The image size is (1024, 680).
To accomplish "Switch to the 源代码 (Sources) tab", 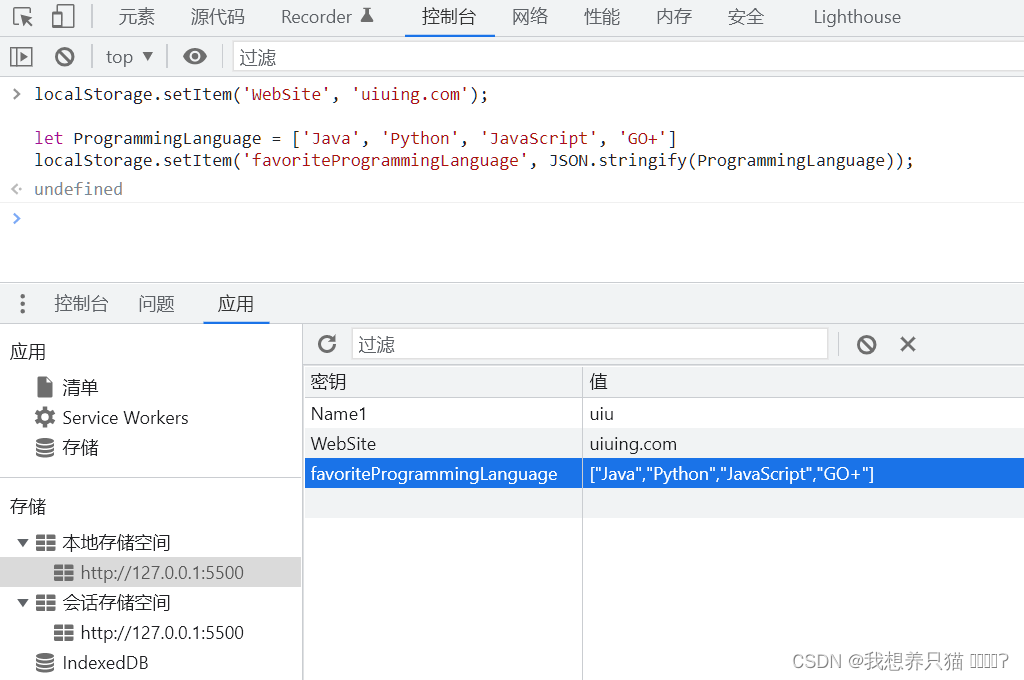I will point(217,17).
